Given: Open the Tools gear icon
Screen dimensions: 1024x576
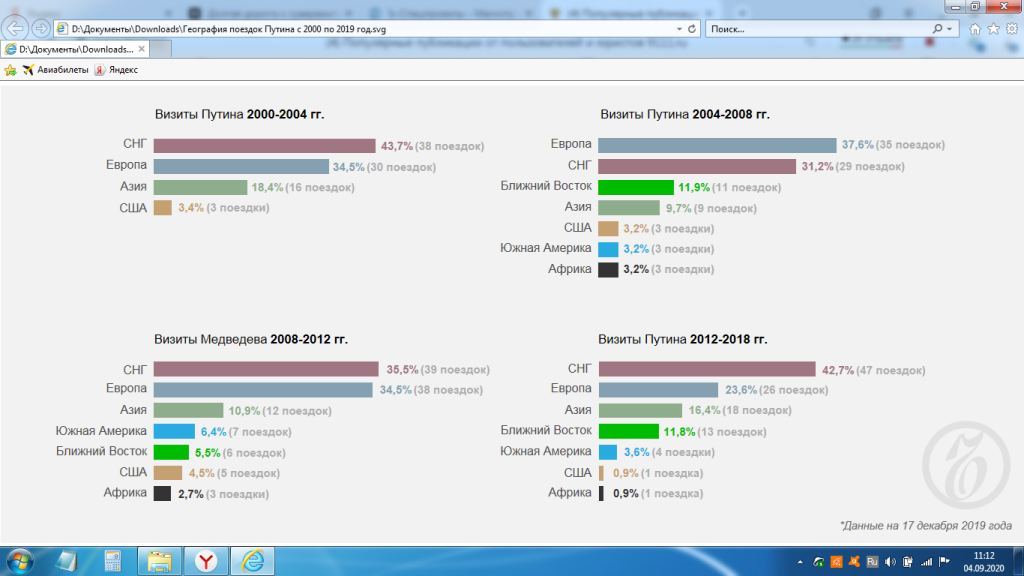Looking at the screenshot, I should [1010, 29].
